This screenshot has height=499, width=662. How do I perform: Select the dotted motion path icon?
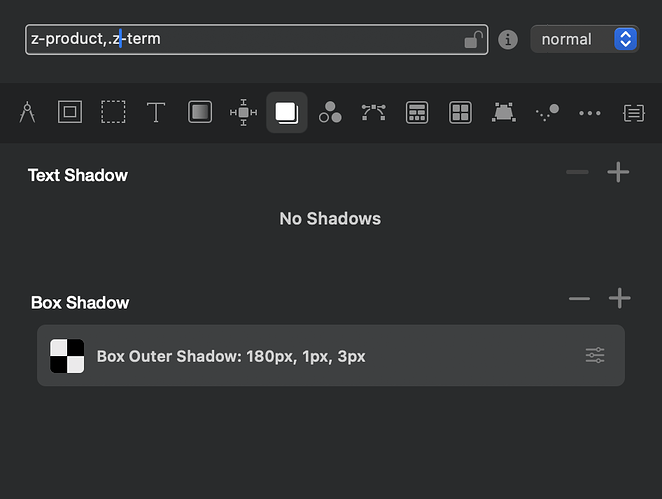coord(547,113)
